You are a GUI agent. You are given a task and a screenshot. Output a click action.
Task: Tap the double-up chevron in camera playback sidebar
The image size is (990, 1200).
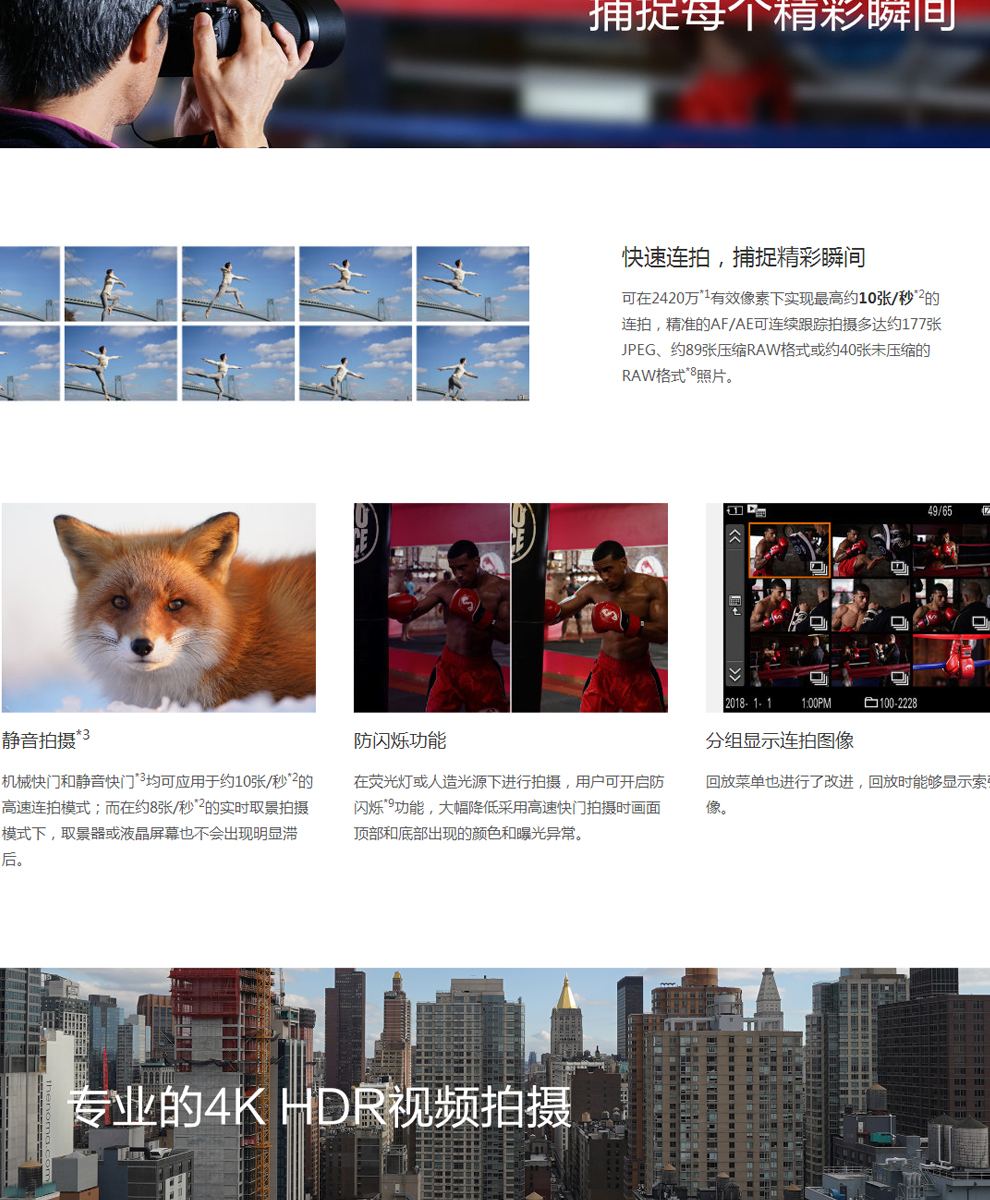[x=735, y=537]
